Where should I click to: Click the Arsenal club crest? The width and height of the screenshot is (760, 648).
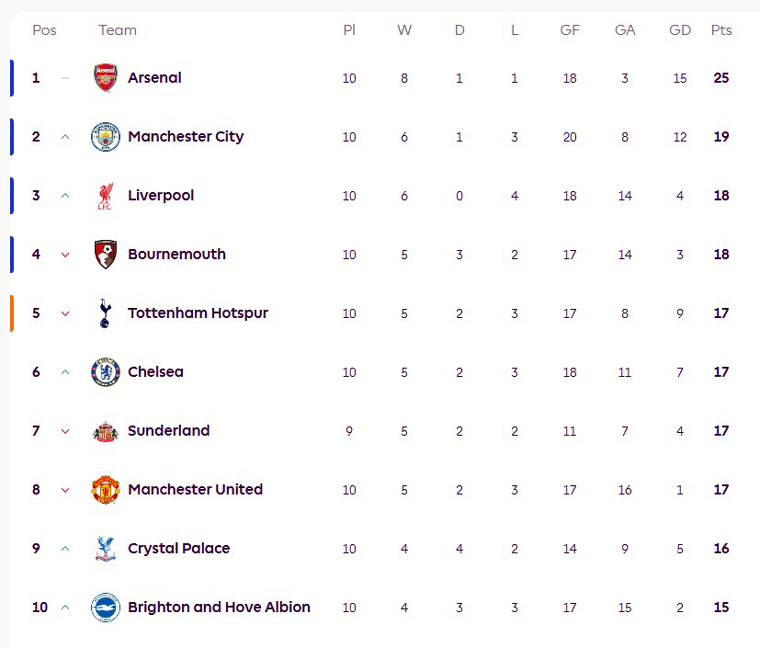point(105,78)
